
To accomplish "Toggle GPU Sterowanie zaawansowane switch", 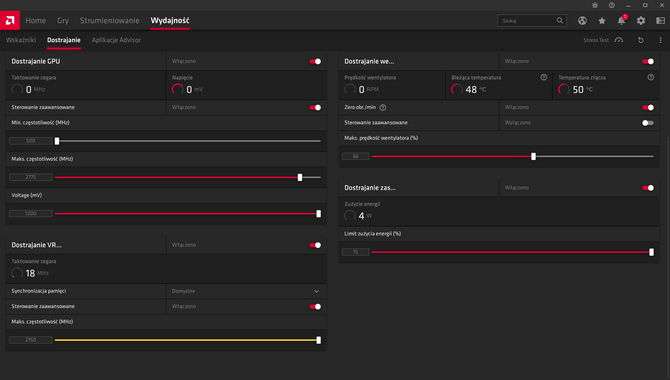I will [x=315, y=107].
